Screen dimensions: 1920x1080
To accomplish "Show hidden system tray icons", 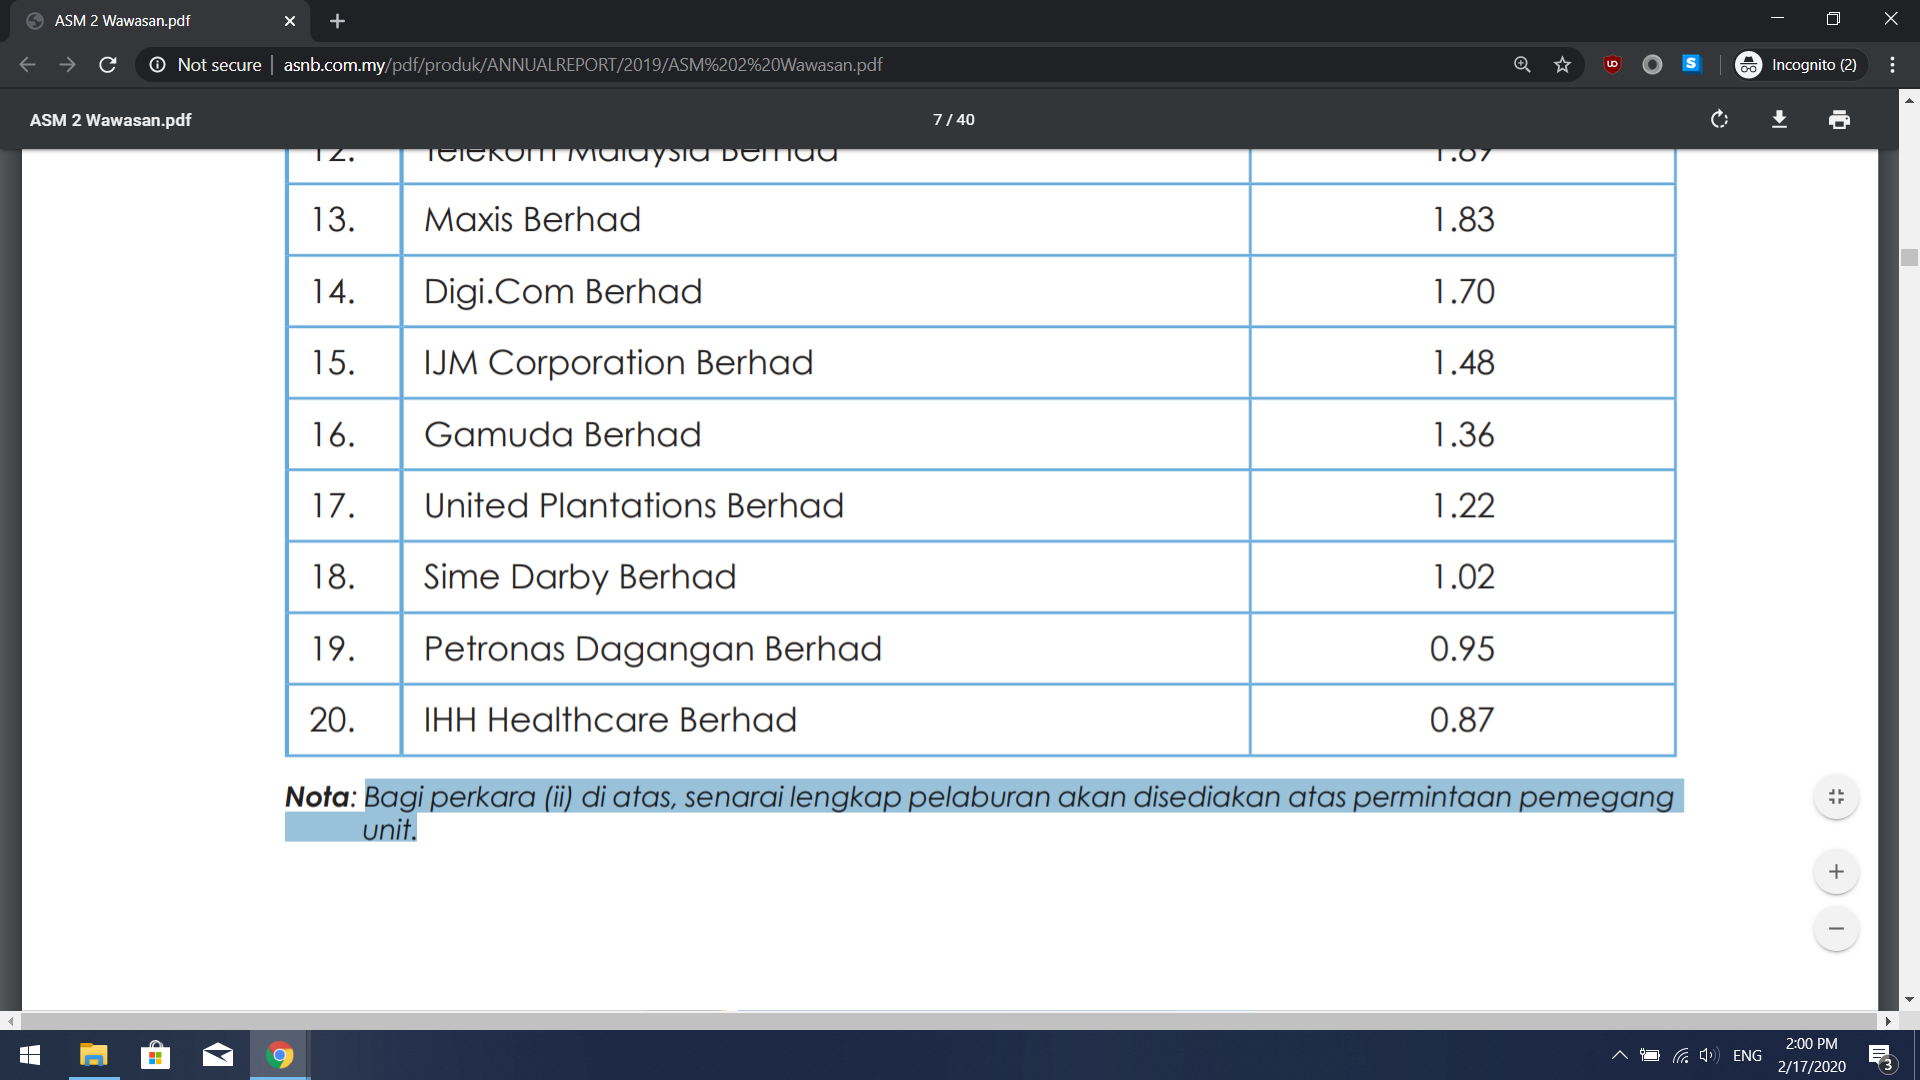I will point(1619,1056).
